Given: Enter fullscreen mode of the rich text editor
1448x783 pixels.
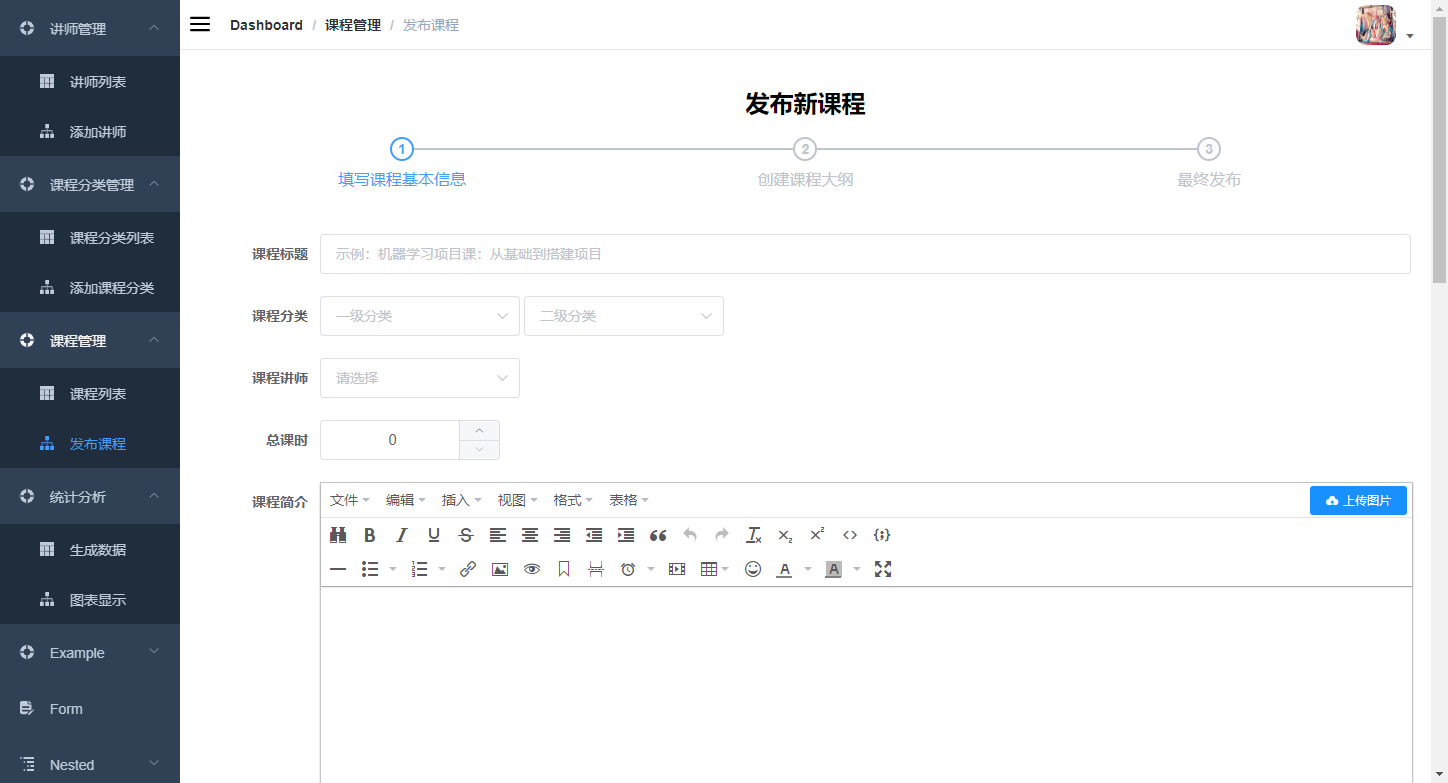Looking at the screenshot, I should coord(883,569).
